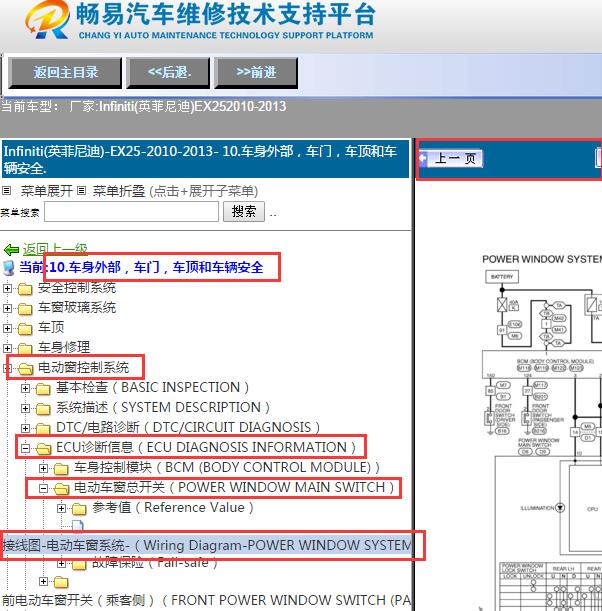
Task: Click 菜单折叠 to collapse all menus
Action: [x=118, y=191]
